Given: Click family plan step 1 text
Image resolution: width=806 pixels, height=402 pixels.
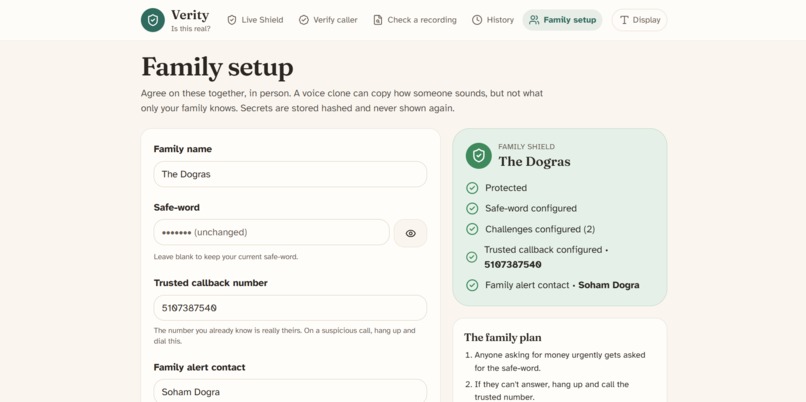Looking at the screenshot, I should pyautogui.click(x=560, y=361).
